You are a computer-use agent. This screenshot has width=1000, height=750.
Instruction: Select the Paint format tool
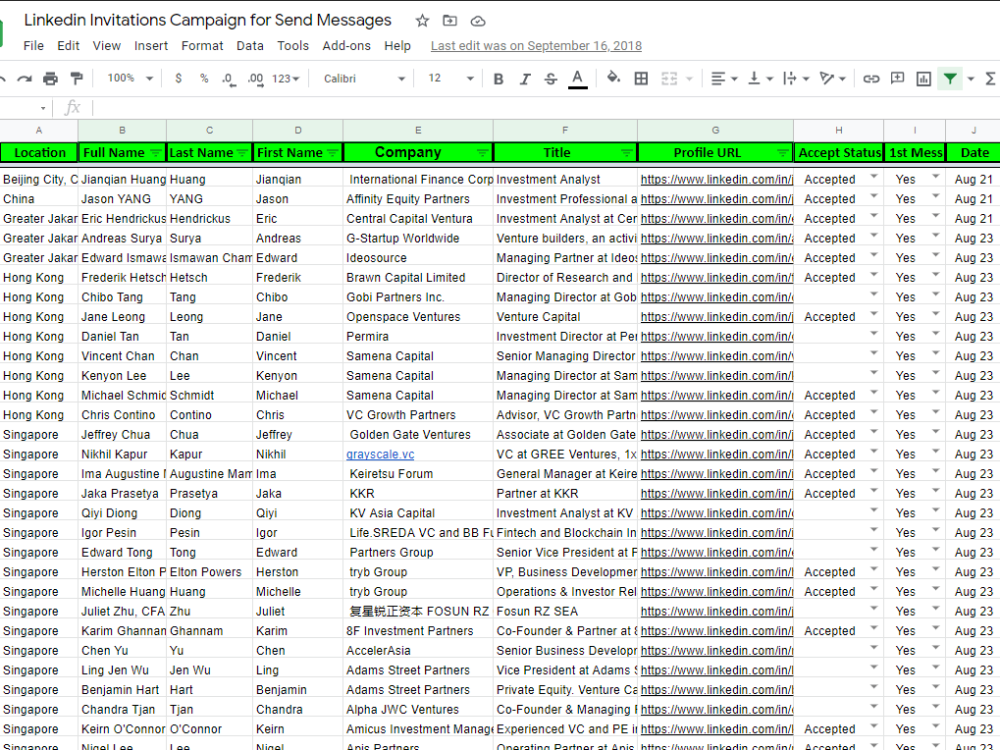tap(77, 77)
